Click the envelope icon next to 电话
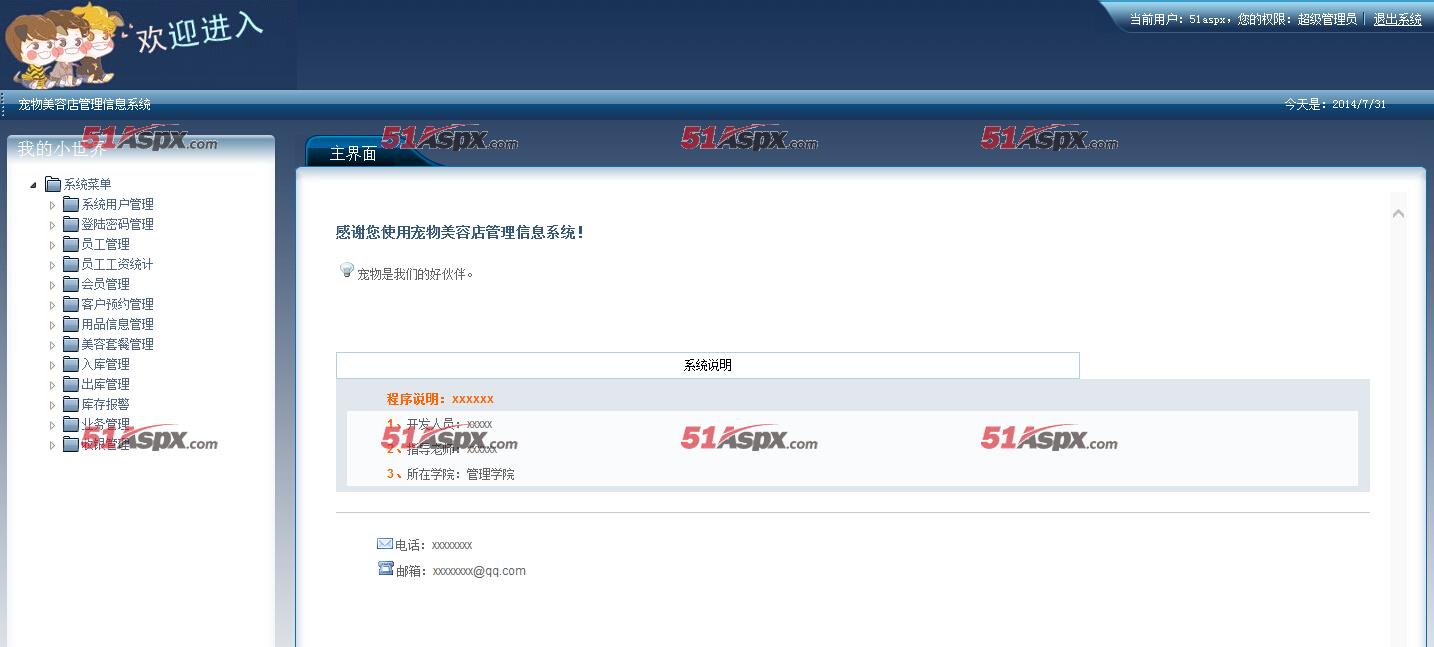1434x647 pixels. coord(385,544)
